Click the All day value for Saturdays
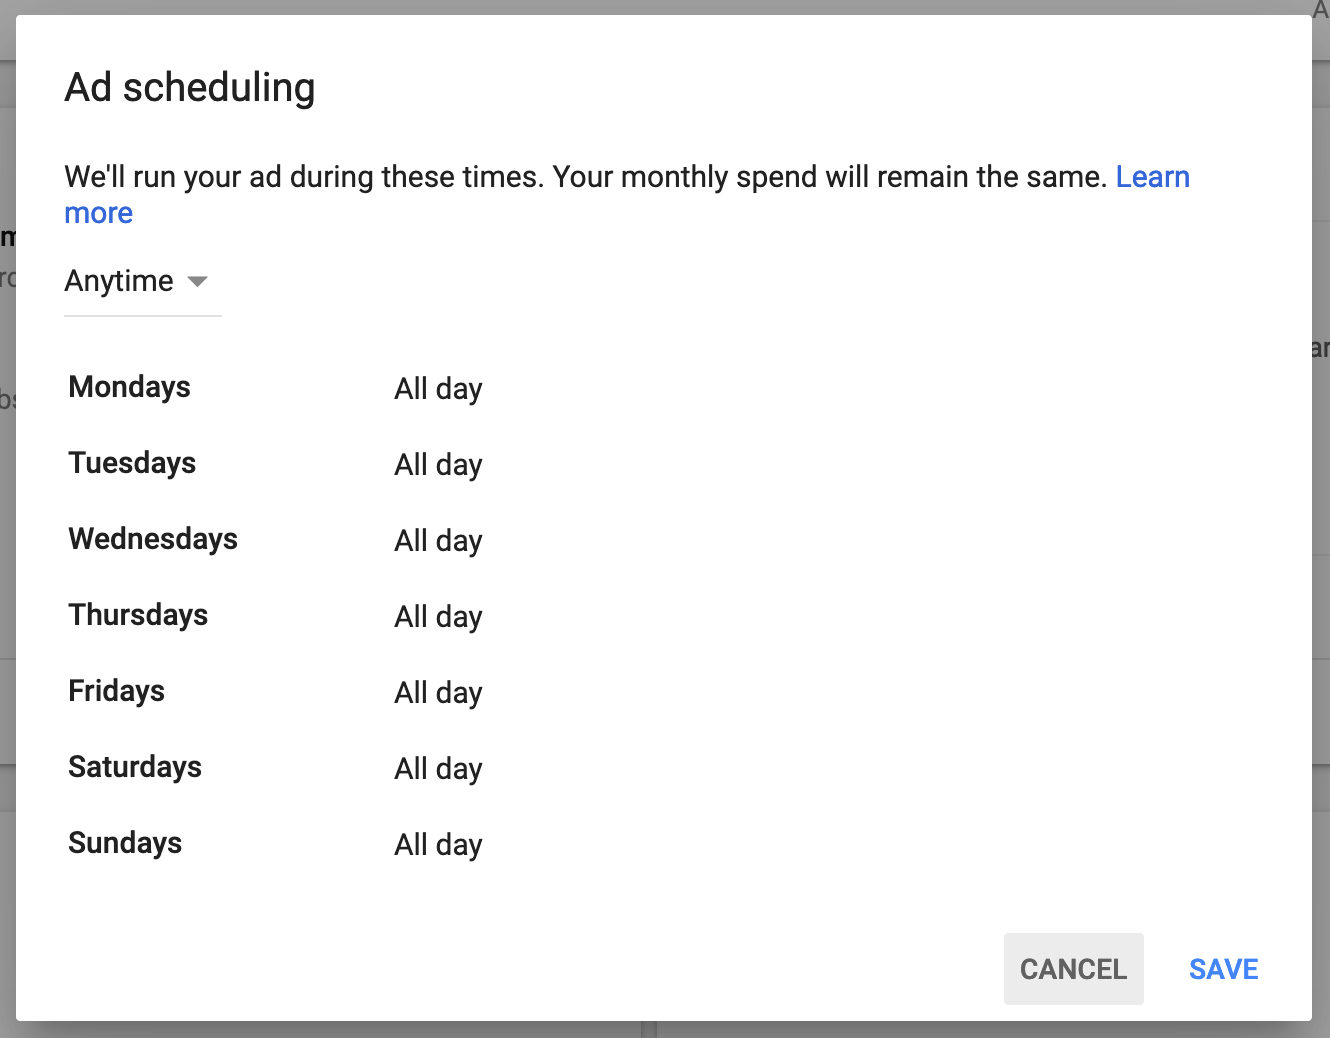Image resolution: width=1330 pixels, height=1038 pixels. (x=438, y=769)
